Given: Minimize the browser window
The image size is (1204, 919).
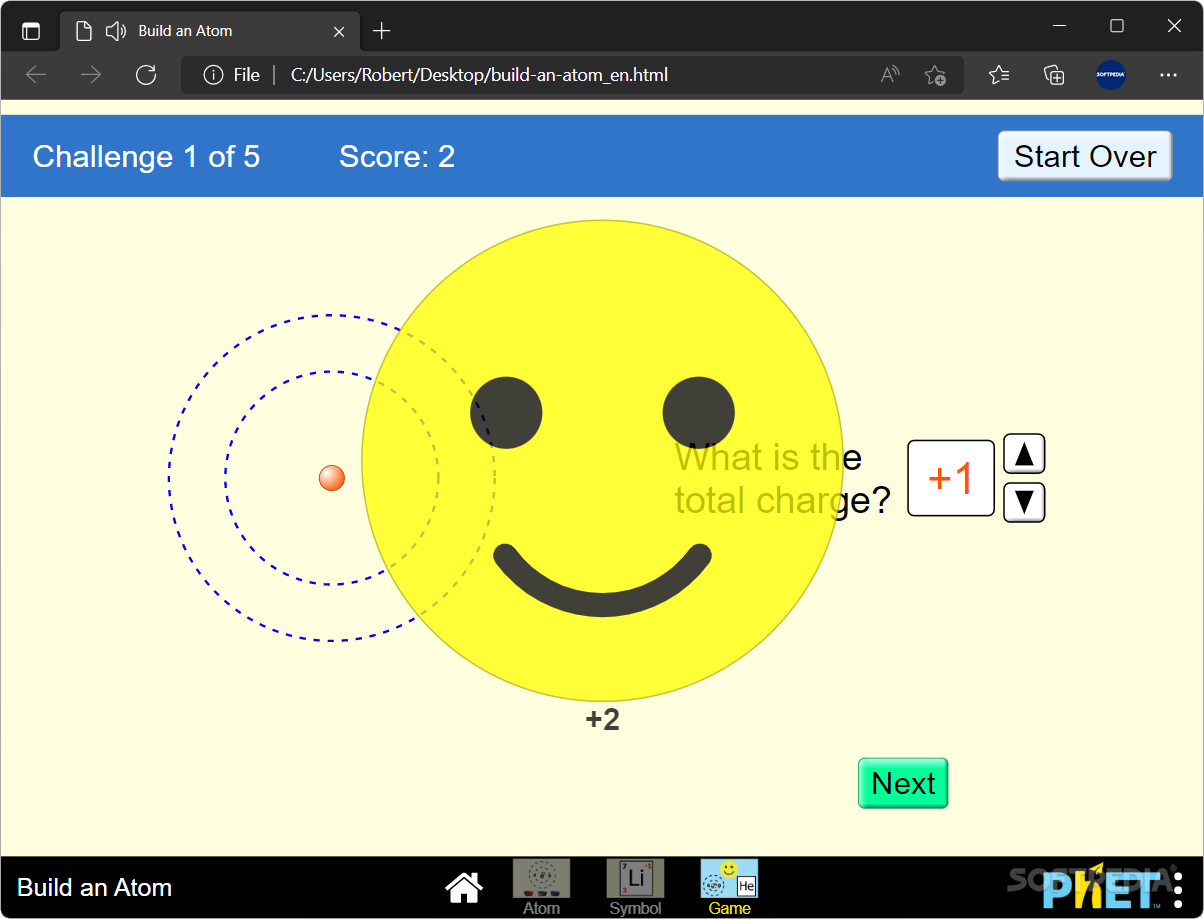Looking at the screenshot, I should 1060,26.
